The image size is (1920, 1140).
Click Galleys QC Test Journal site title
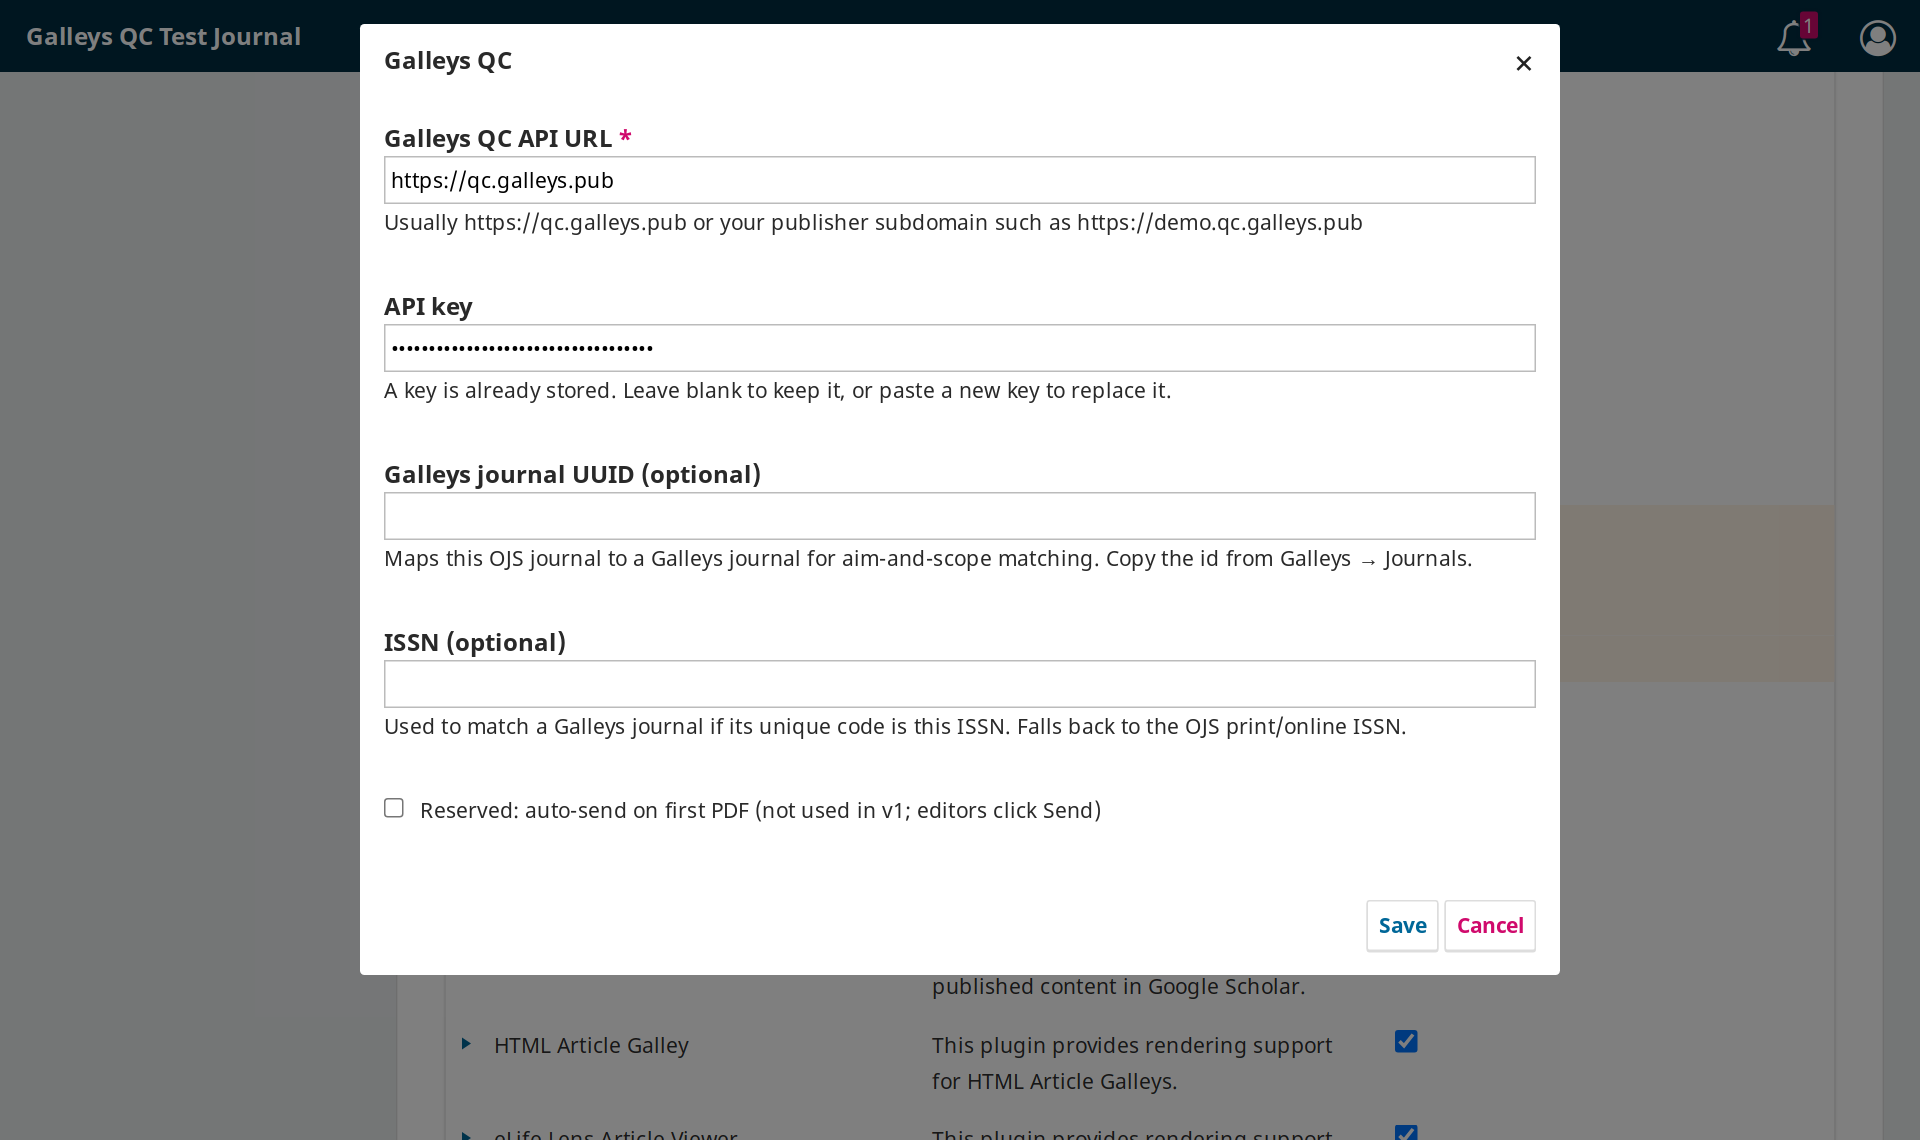tap(163, 36)
